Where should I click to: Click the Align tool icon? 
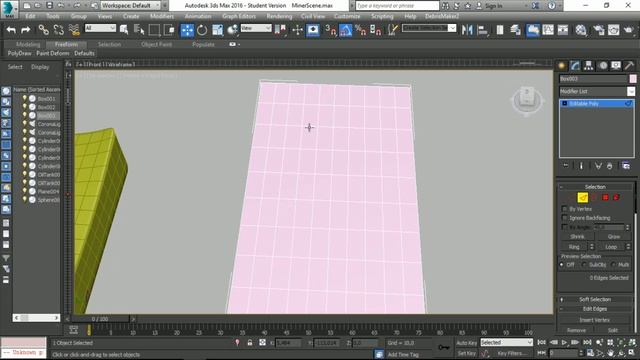coord(482,30)
